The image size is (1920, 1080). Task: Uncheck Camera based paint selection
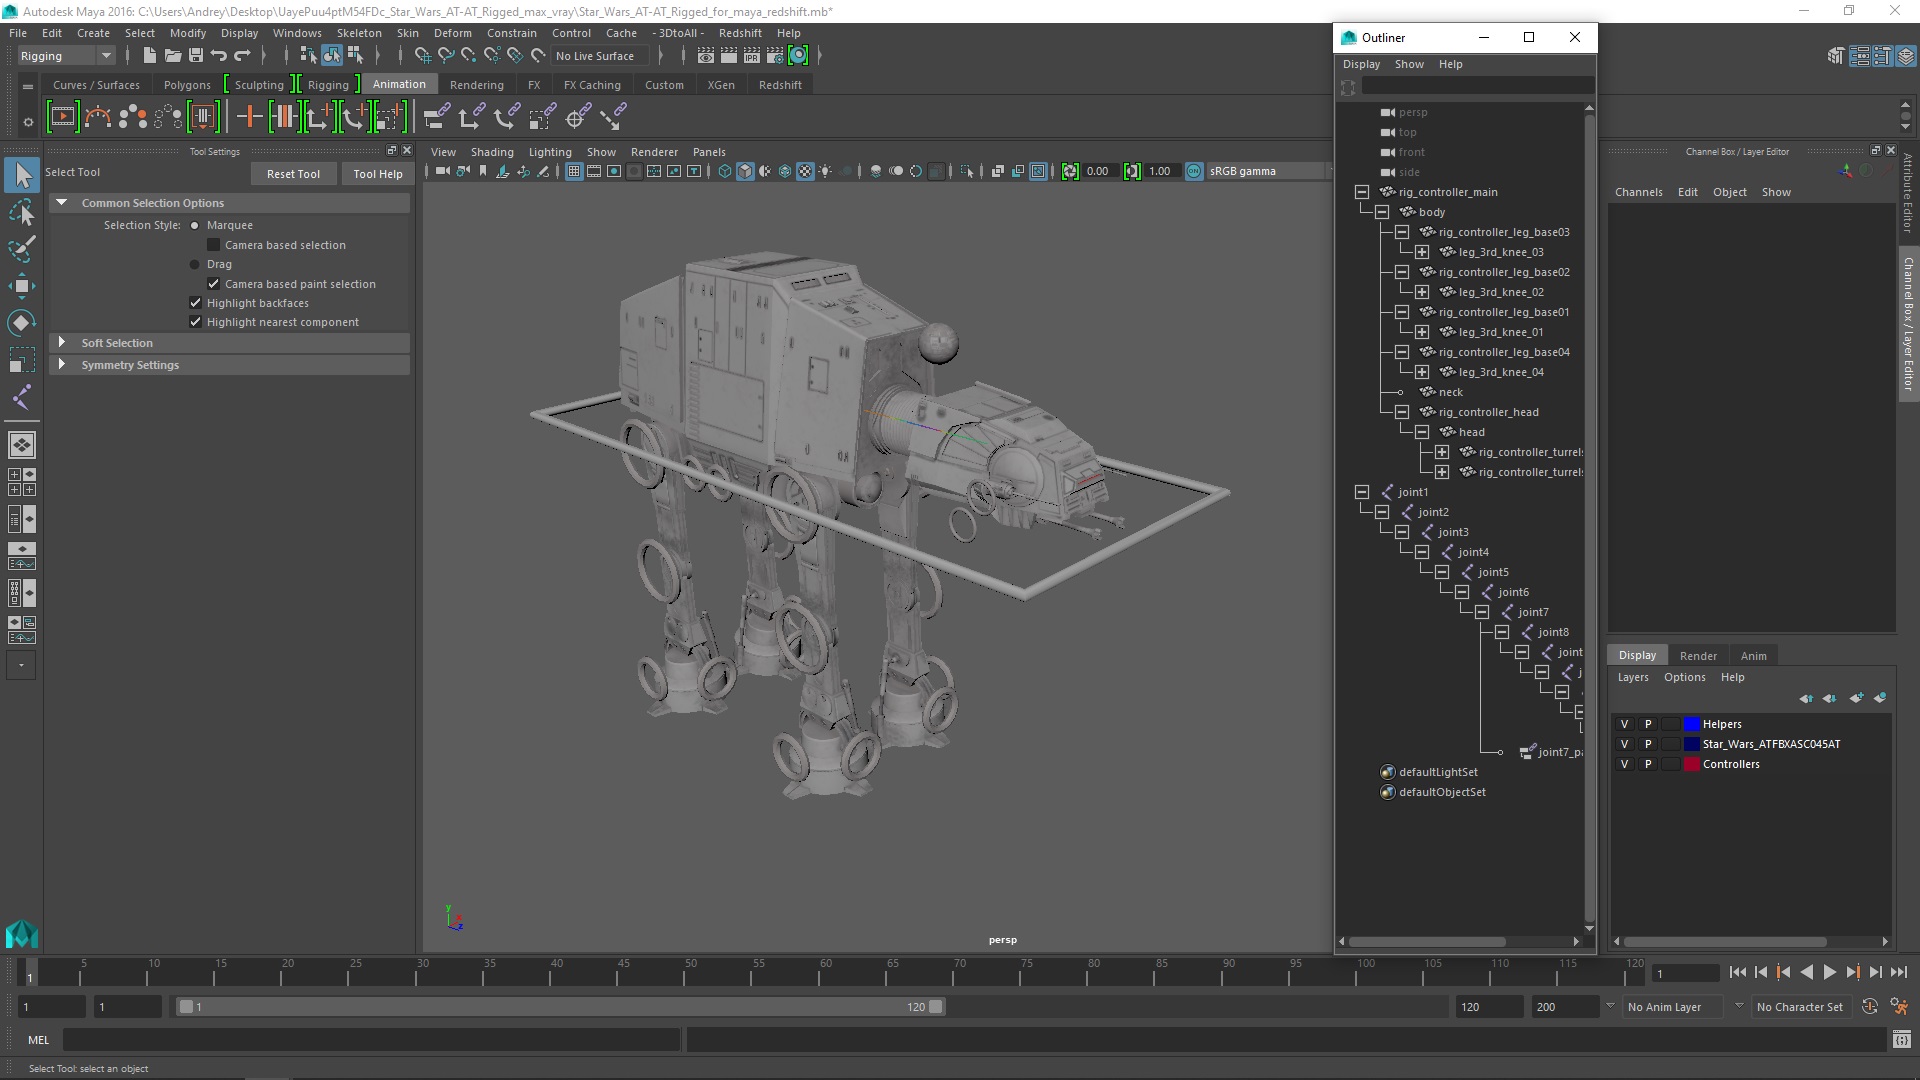tap(213, 284)
